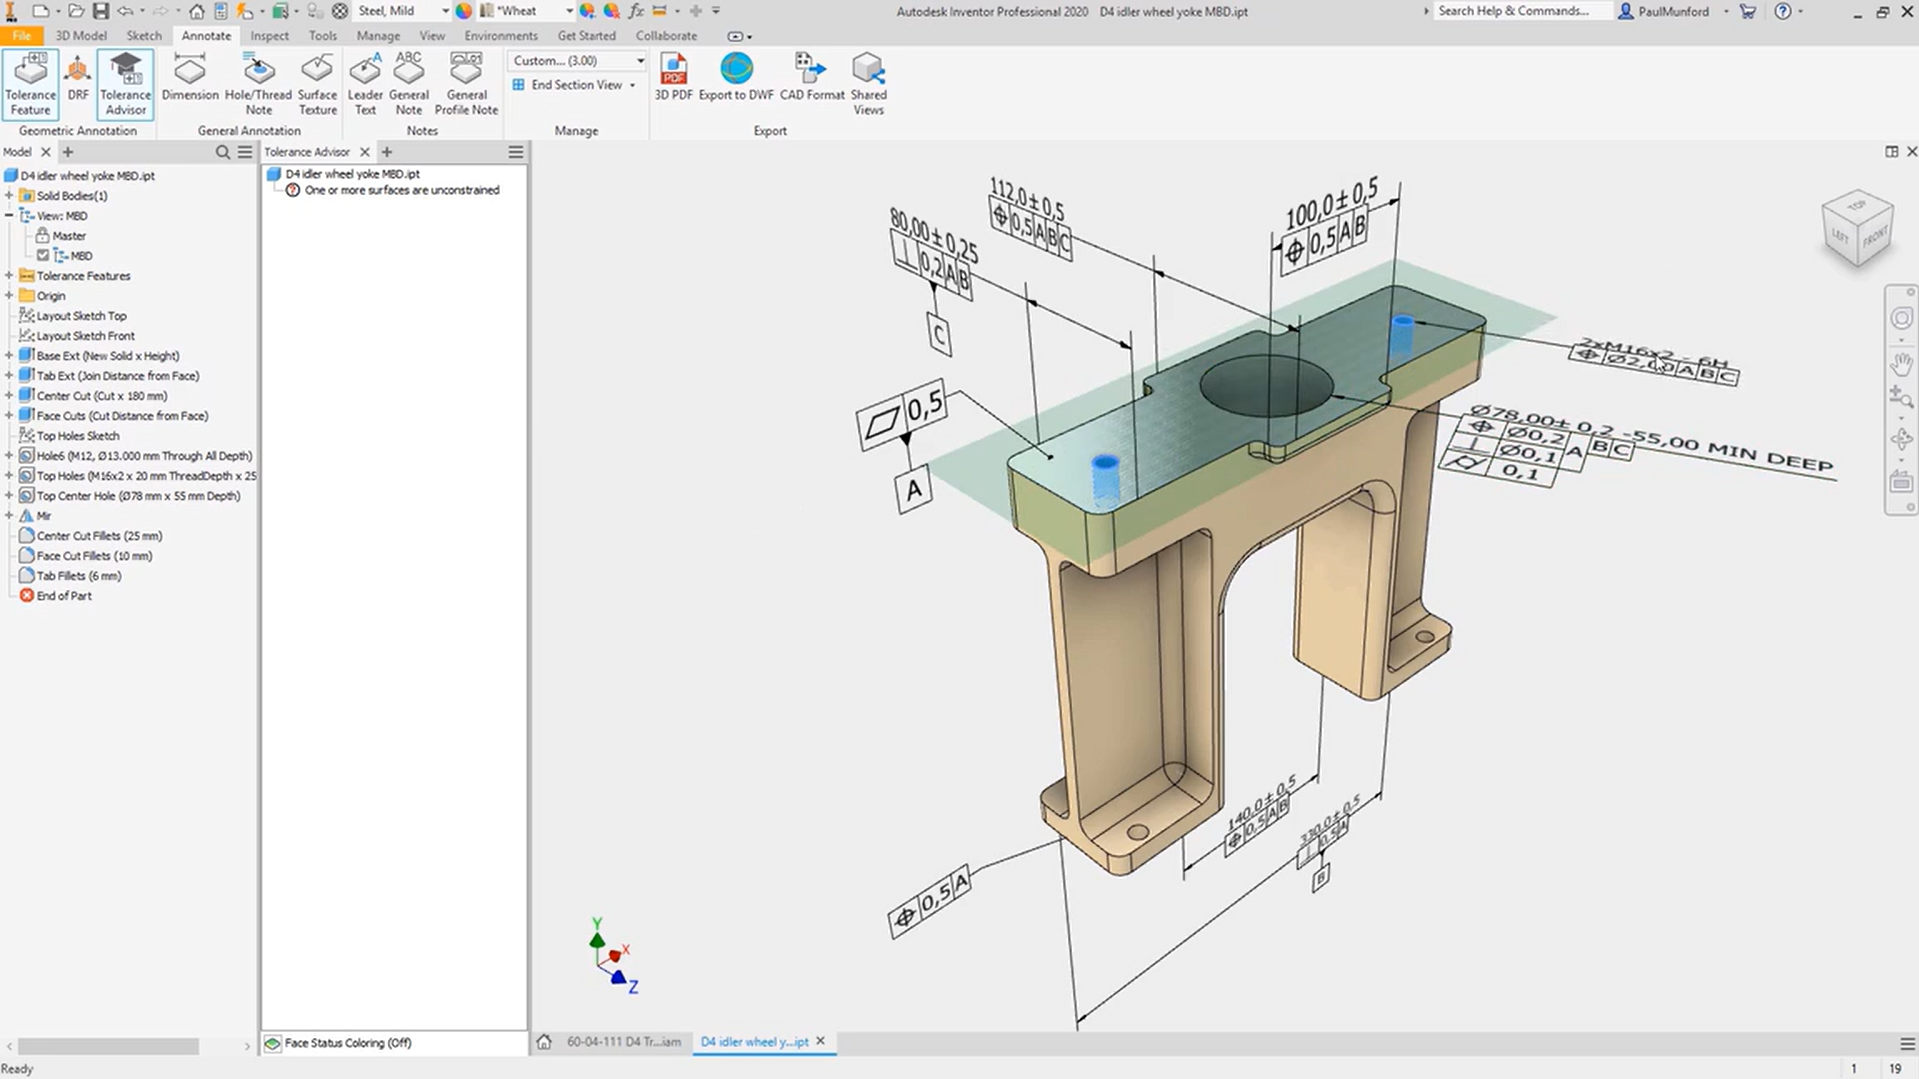Add a new browser panel next to Model
The image size is (1919, 1079).
(x=68, y=152)
